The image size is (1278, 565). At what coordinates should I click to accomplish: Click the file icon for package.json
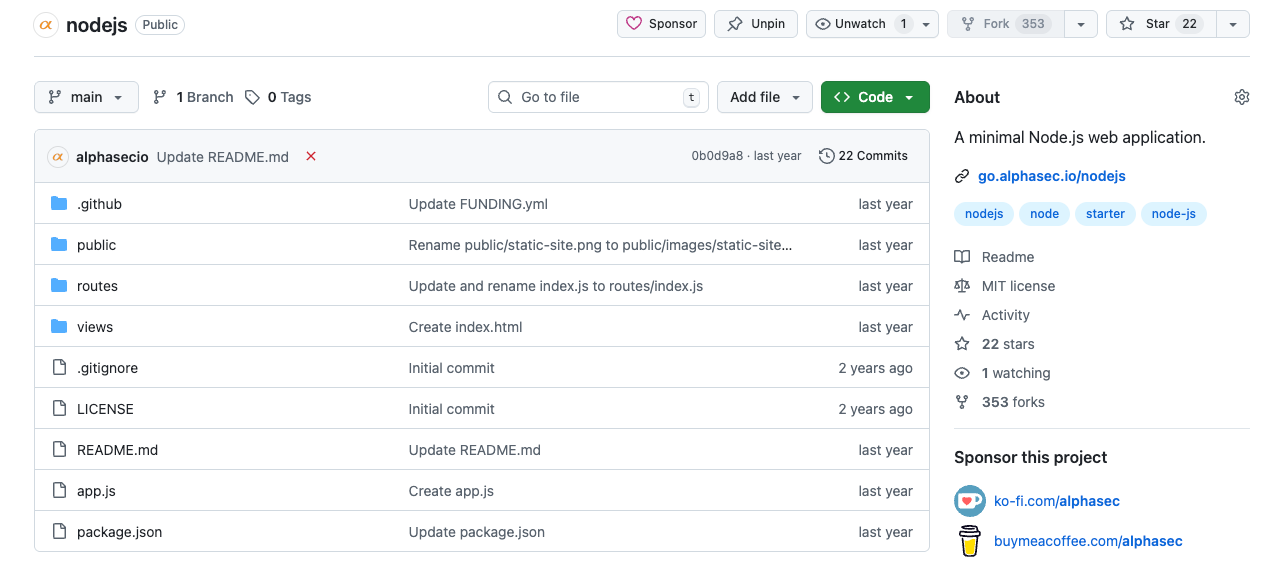tap(59, 532)
